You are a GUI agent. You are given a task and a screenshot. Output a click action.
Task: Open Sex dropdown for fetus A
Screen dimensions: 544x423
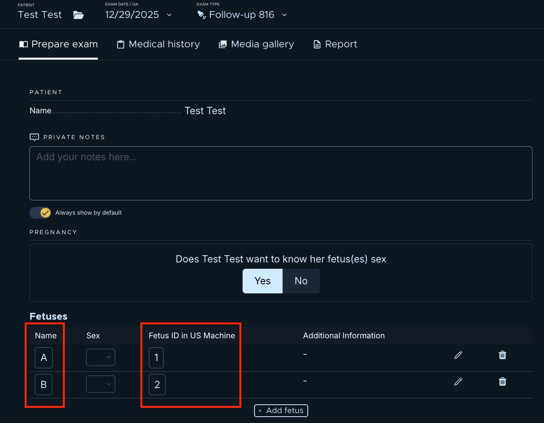coord(100,357)
